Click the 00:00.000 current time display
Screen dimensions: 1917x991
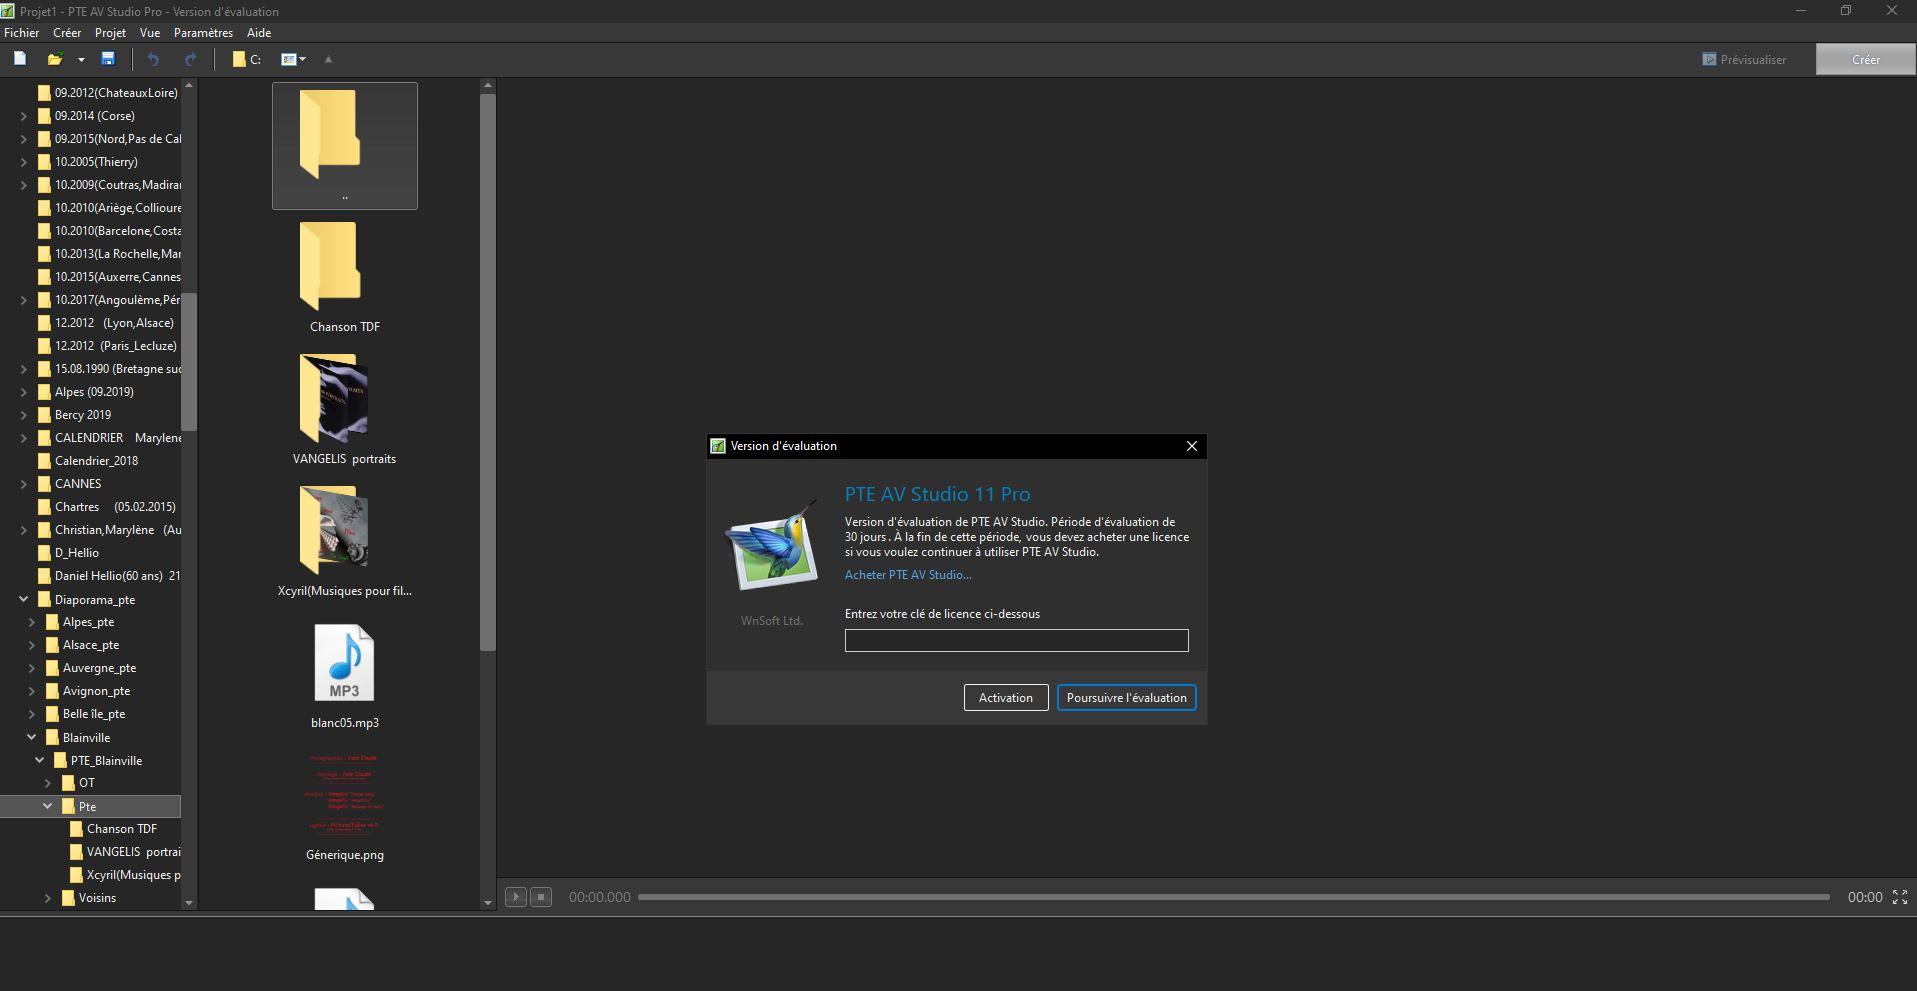tap(600, 897)
